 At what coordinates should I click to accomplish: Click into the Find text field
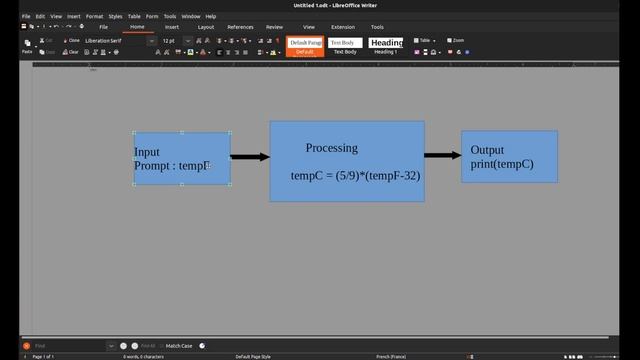point(70,346)
